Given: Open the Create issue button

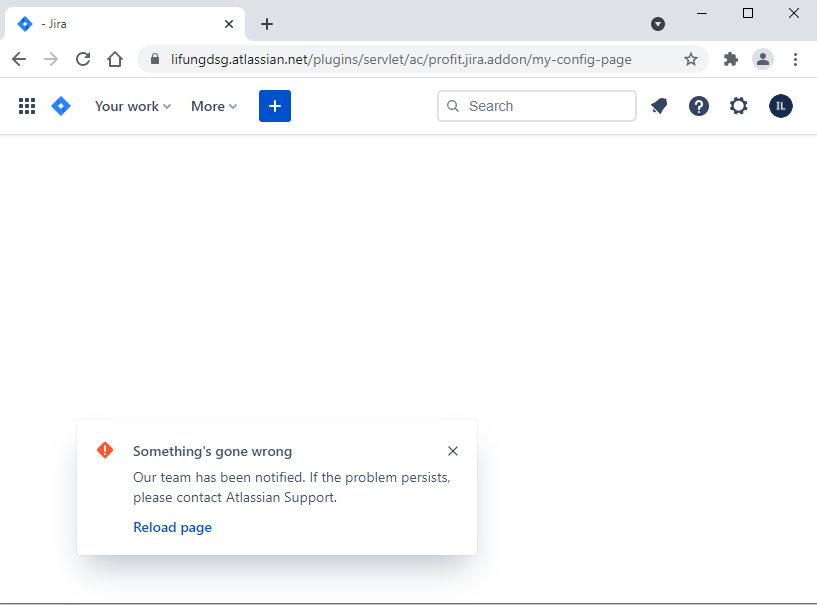Looking at the screenshot, I should 275,105.
